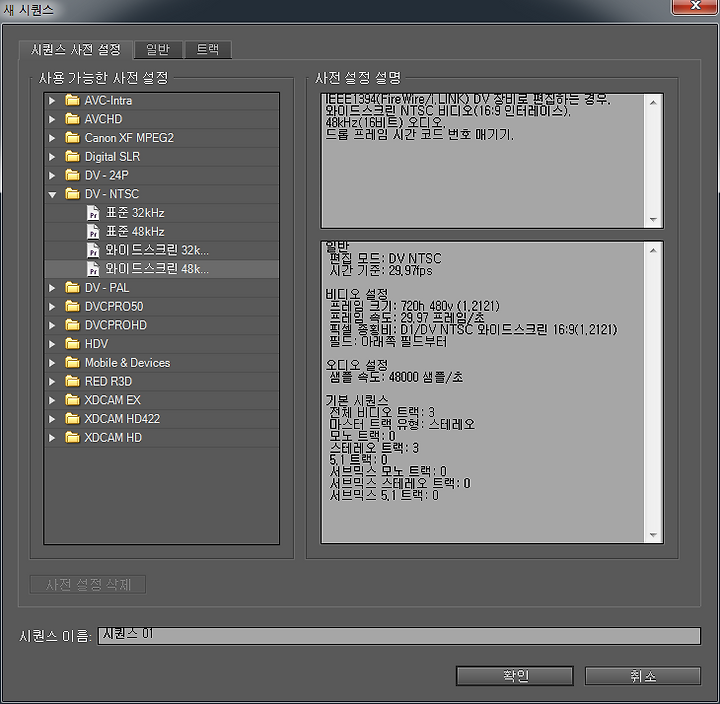
Task: Select the XDCAM HD422 label
Action: tap(122, 419)
